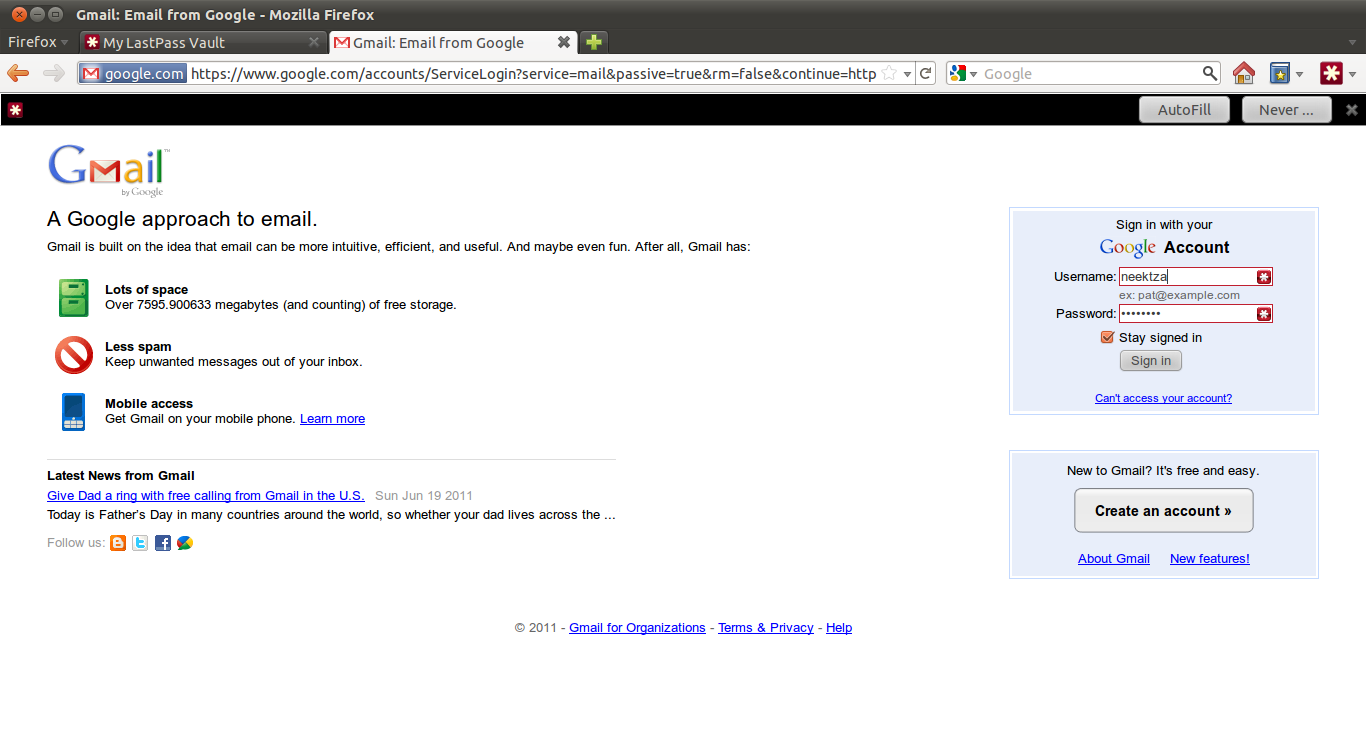The height and width of the screenshot is (744, 1366).
Task: Expand the bookmarks button dropdown arrow
Action: [1299, 74]
